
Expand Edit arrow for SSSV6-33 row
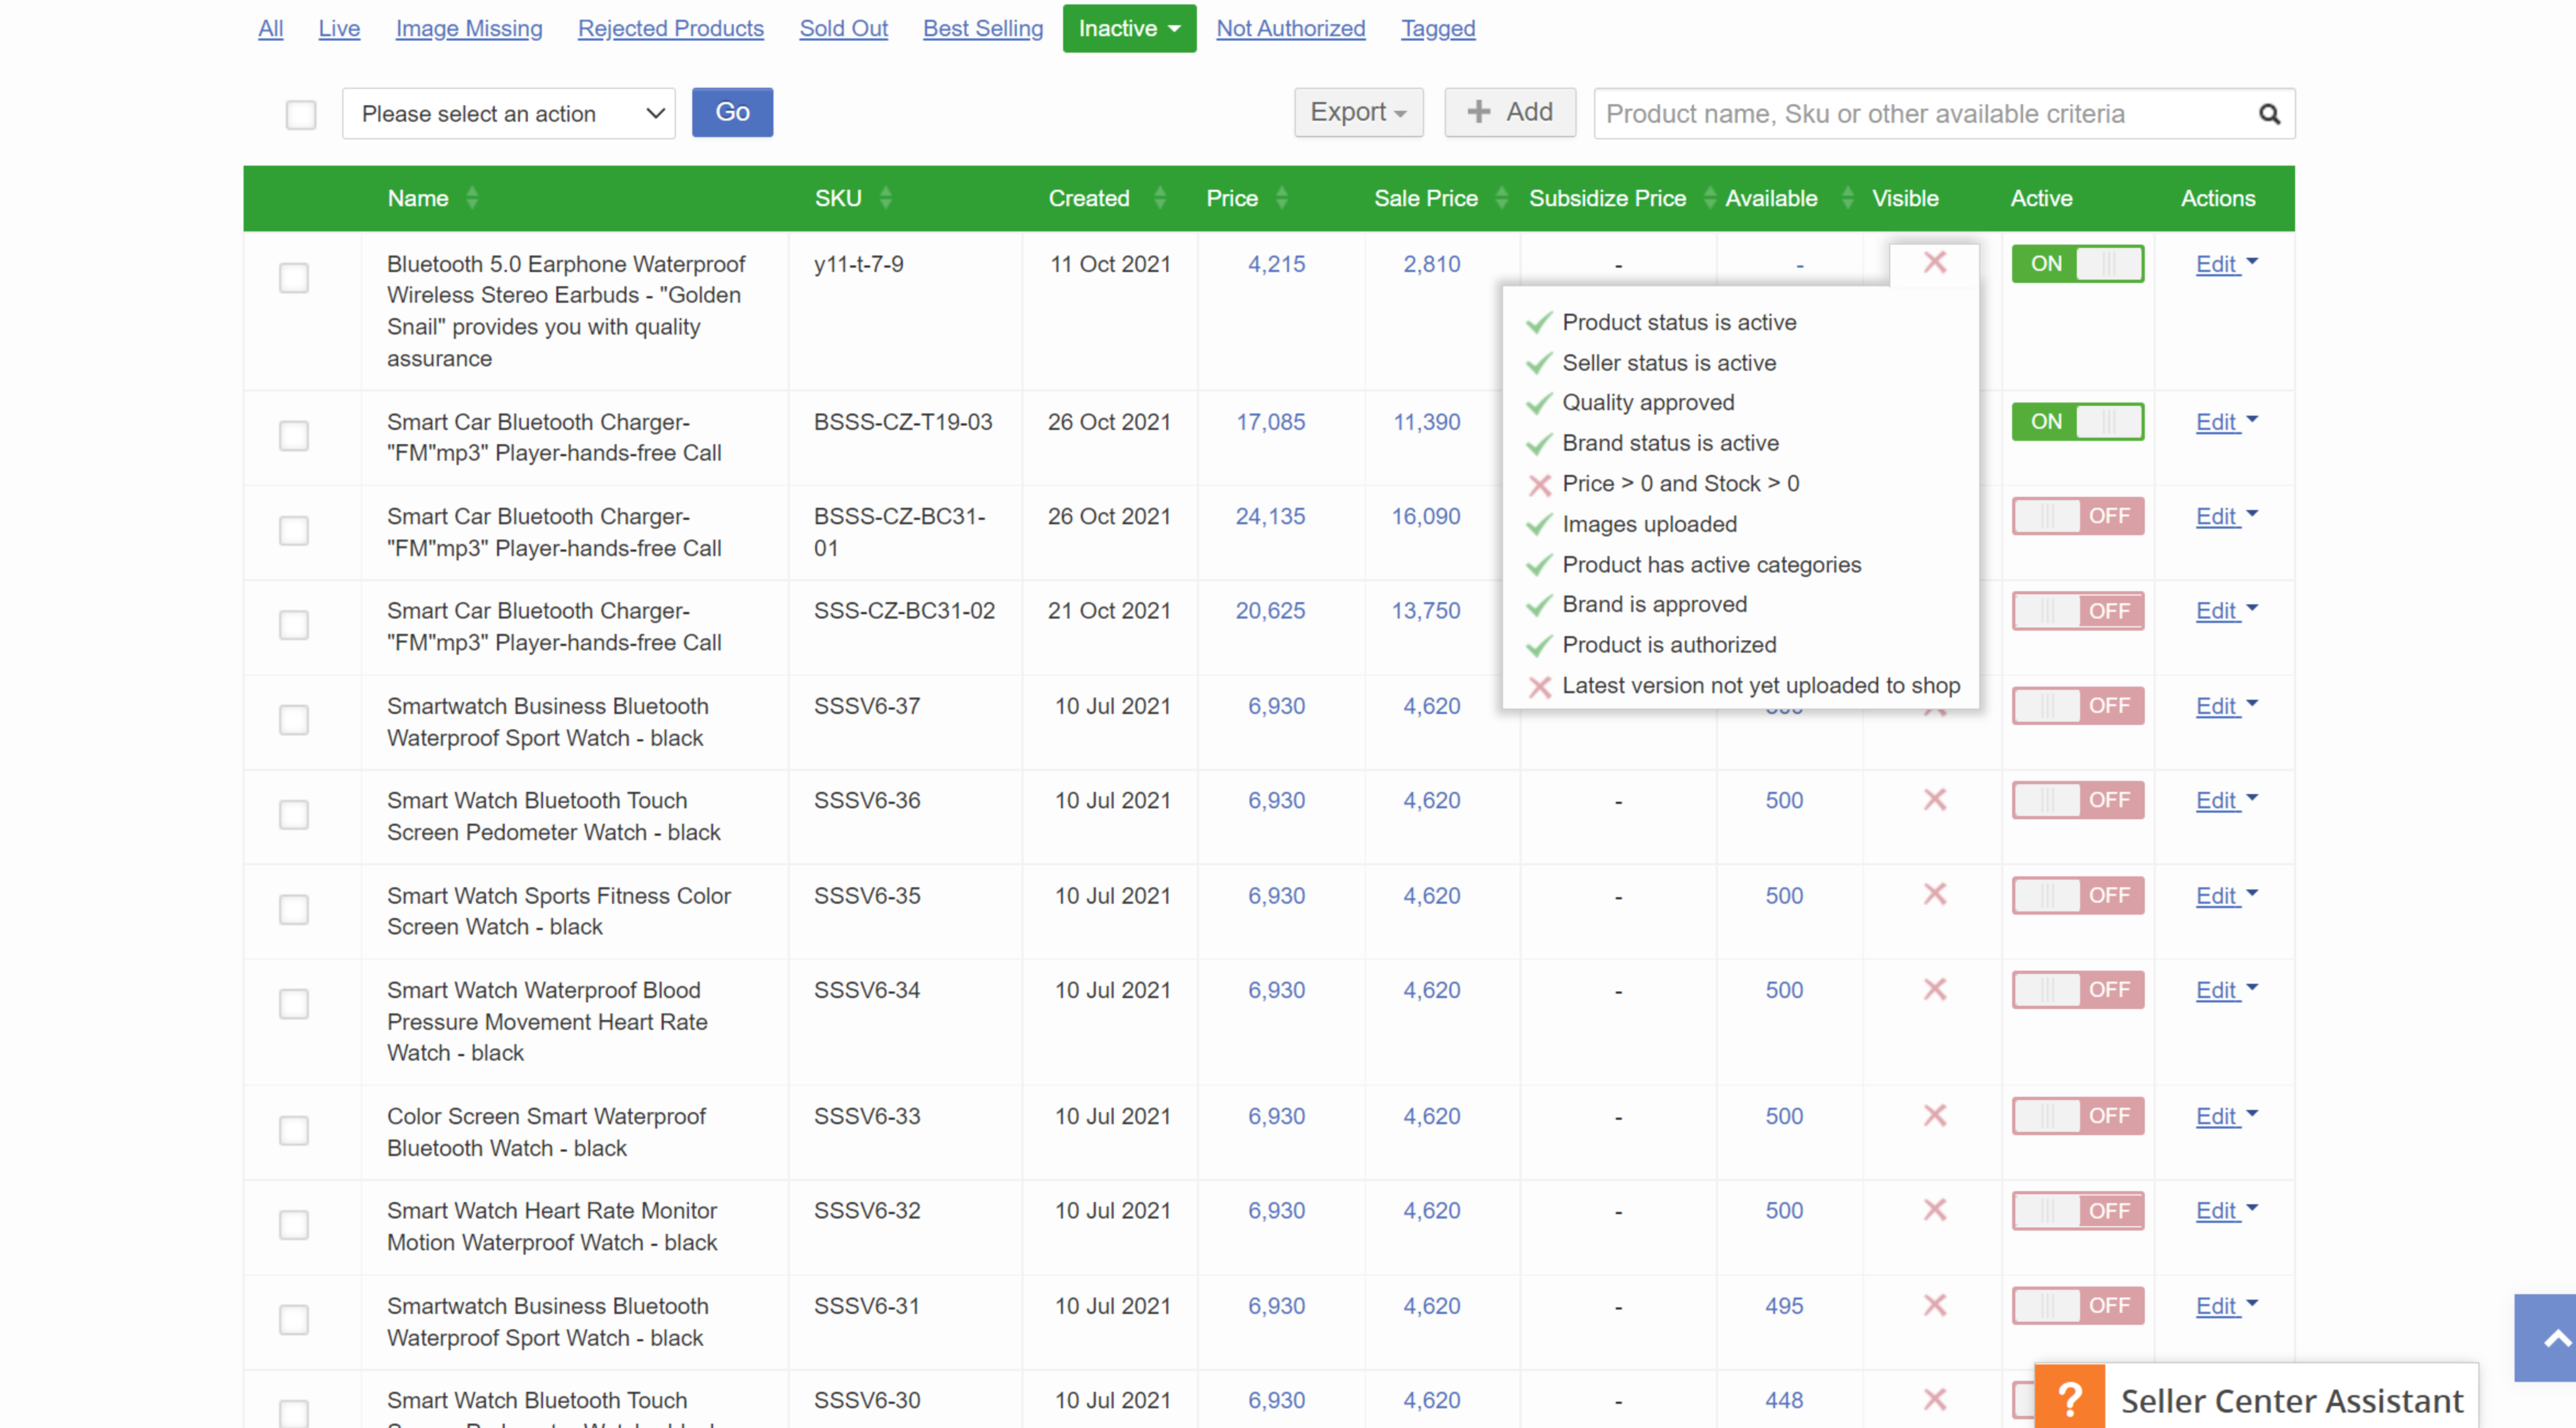tap(2252, 1113)
